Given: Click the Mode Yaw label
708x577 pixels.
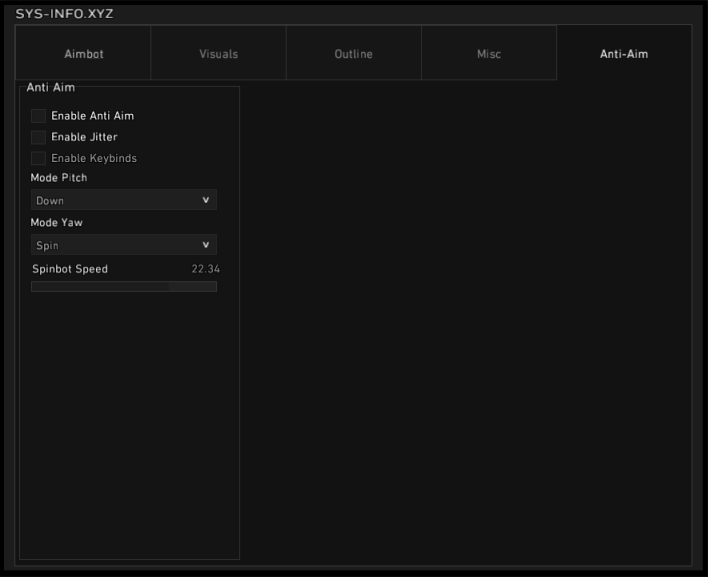Looking at the screenshot, I should [56, 223].
